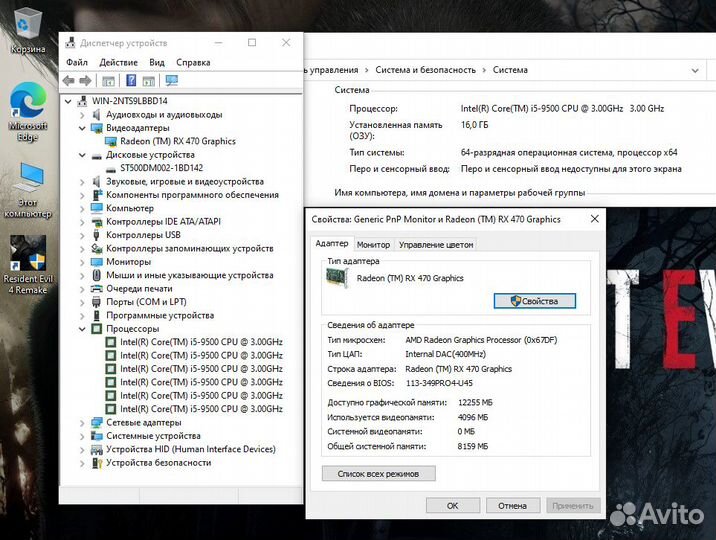Expand Контроллеры IDE ATA/ATAPI category
Viewport: 716px width, 540px height.
(x=82, y=222)
